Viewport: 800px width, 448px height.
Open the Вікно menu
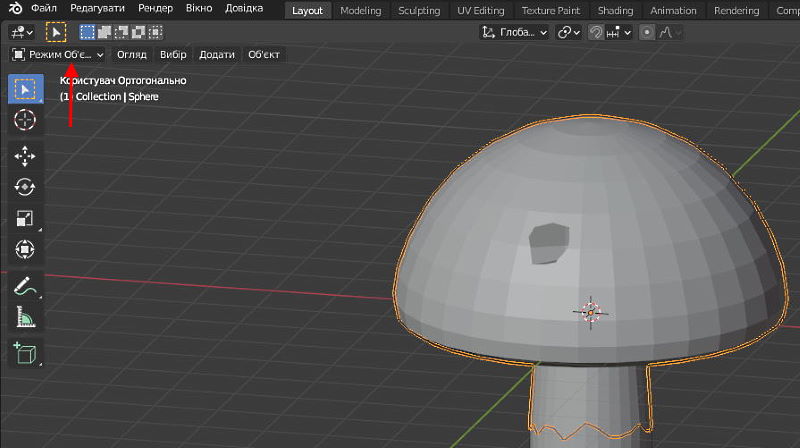pos(199,9)
